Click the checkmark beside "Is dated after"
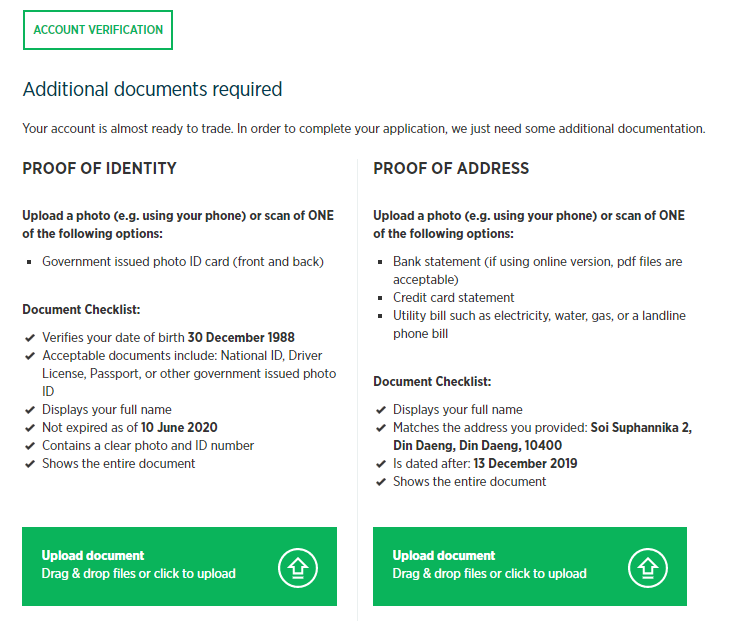The image size is (742, 622). coord(380,464)
